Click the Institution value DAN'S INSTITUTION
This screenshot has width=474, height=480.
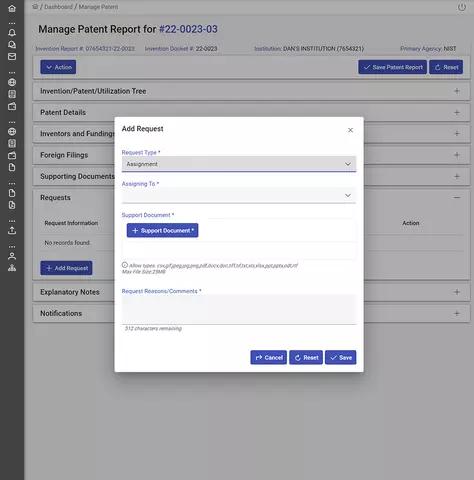coord(323,49)
